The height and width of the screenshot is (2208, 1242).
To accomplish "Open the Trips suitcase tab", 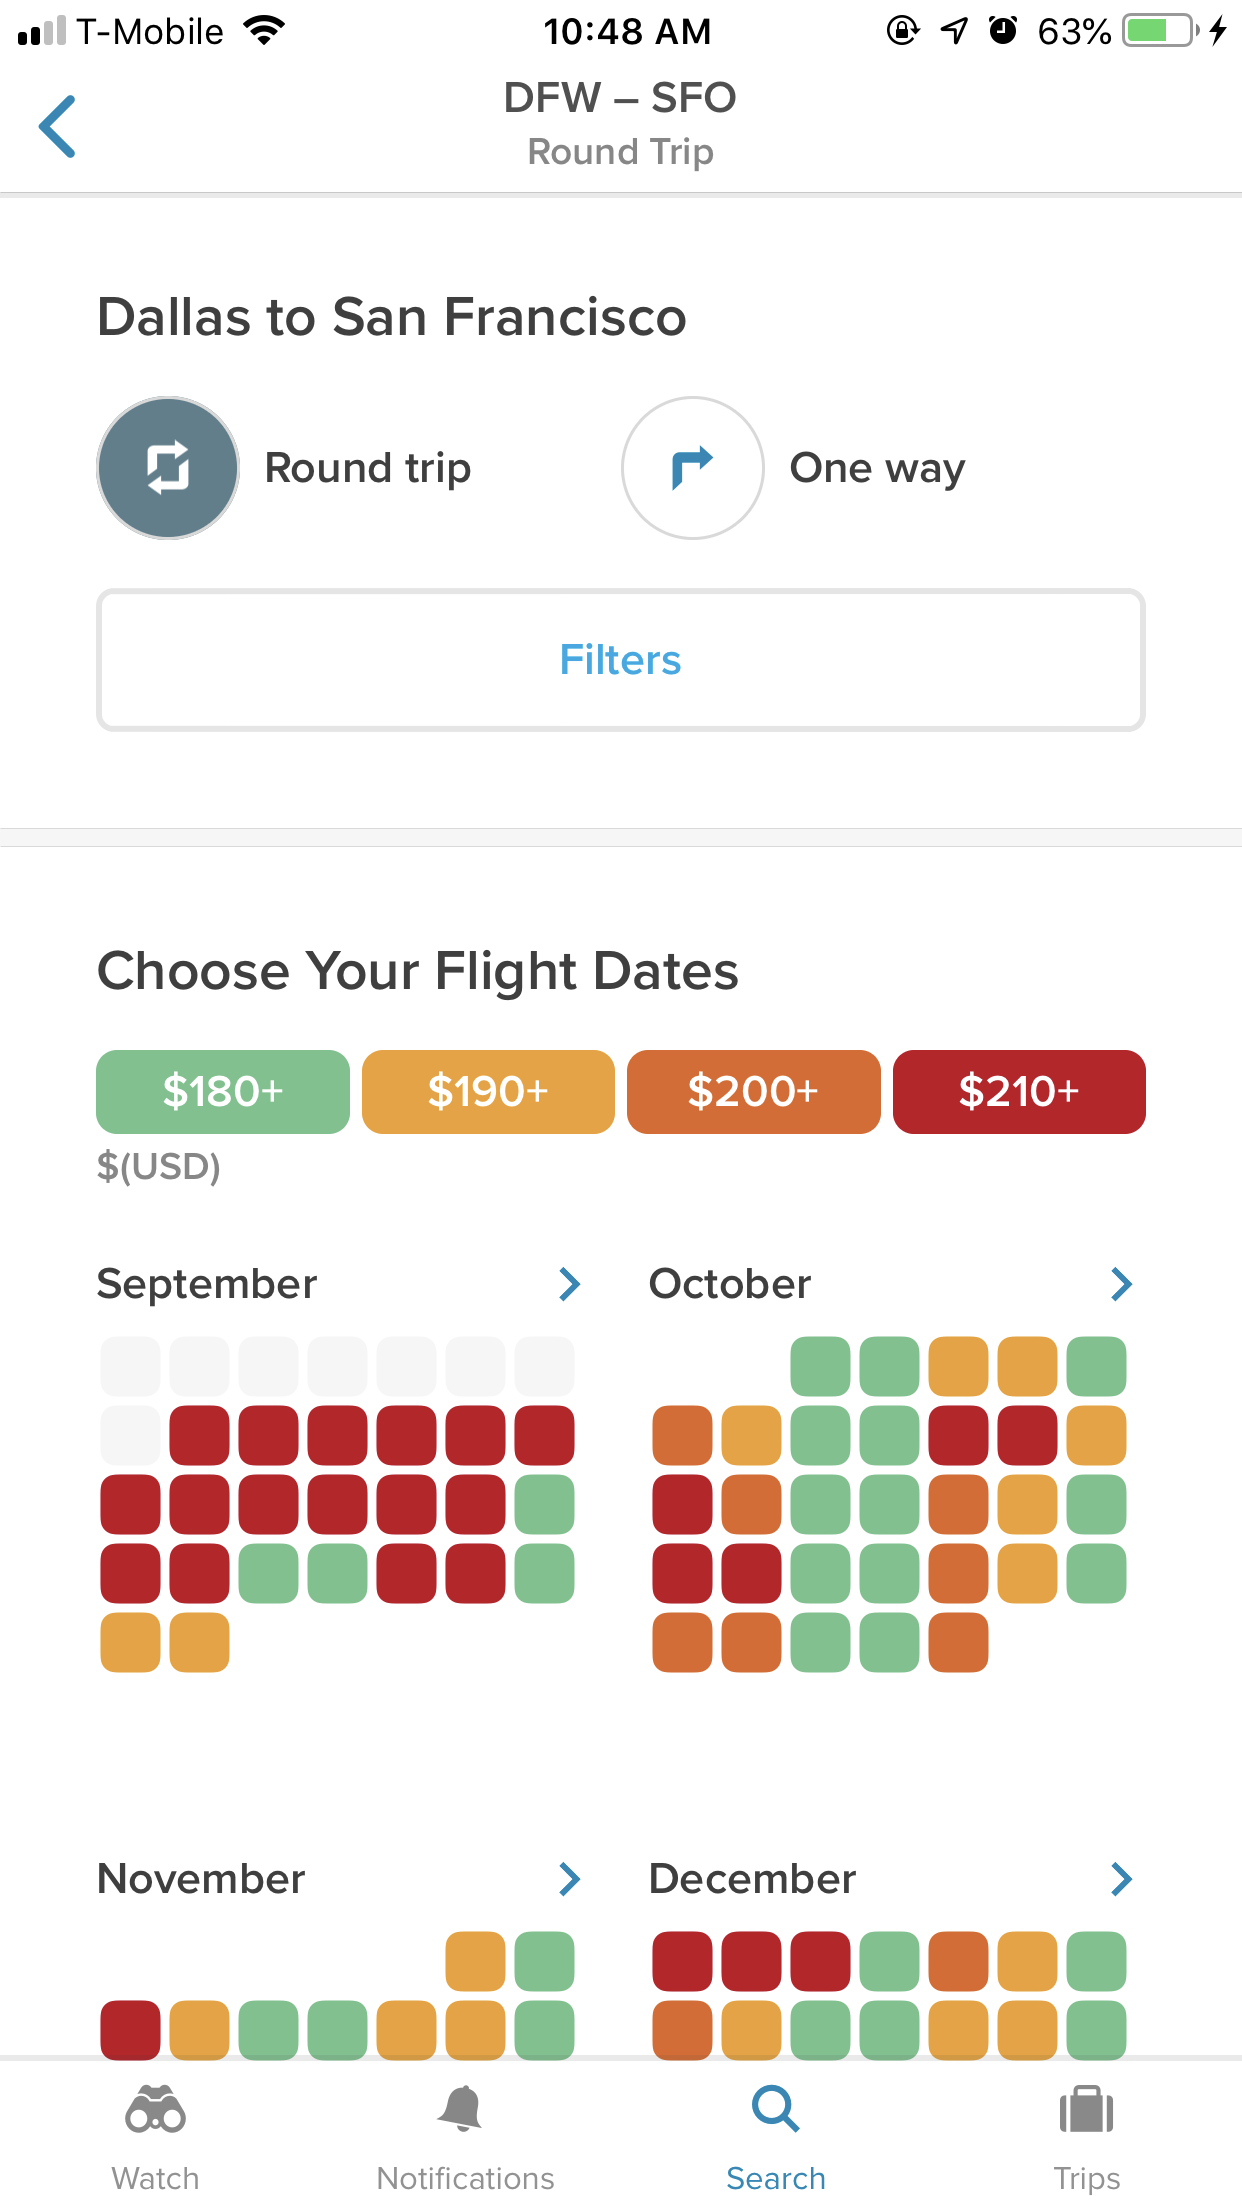I will pos(1086,2138).
